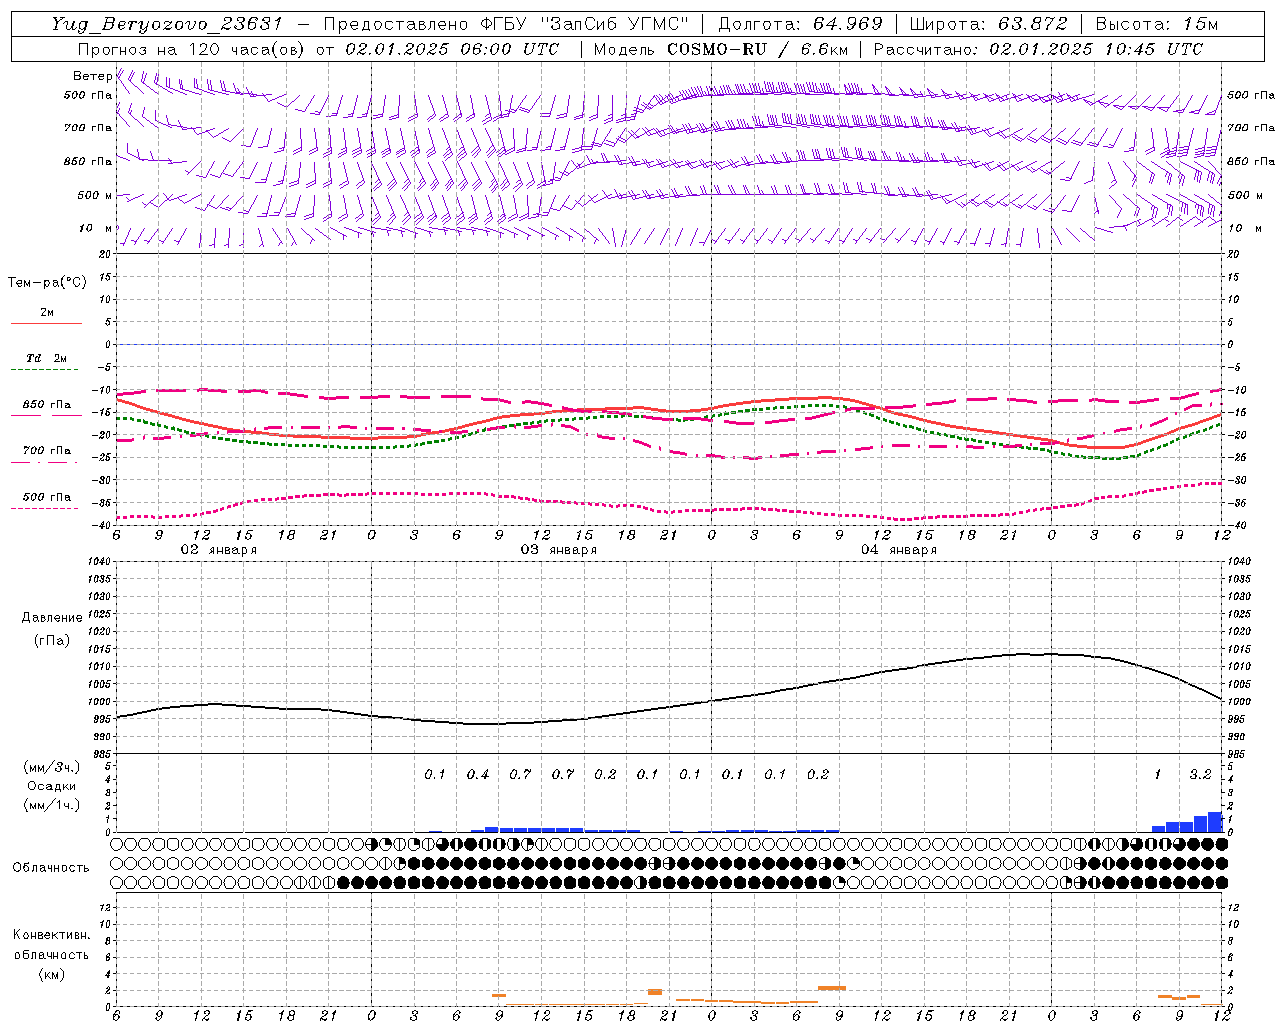Click the Давление panel label
1280x1024 pixels.
pos(52,618)
